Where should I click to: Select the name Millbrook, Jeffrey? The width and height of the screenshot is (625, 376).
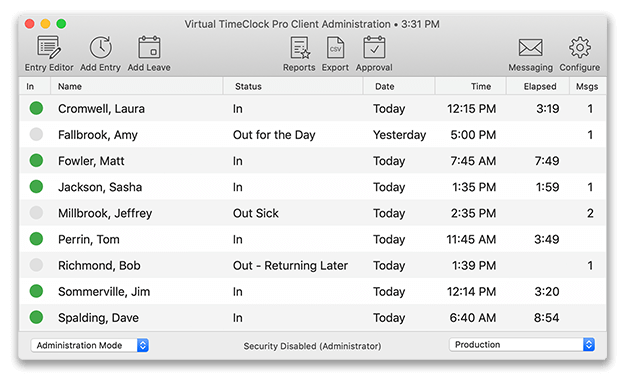(x=105, y=213)
